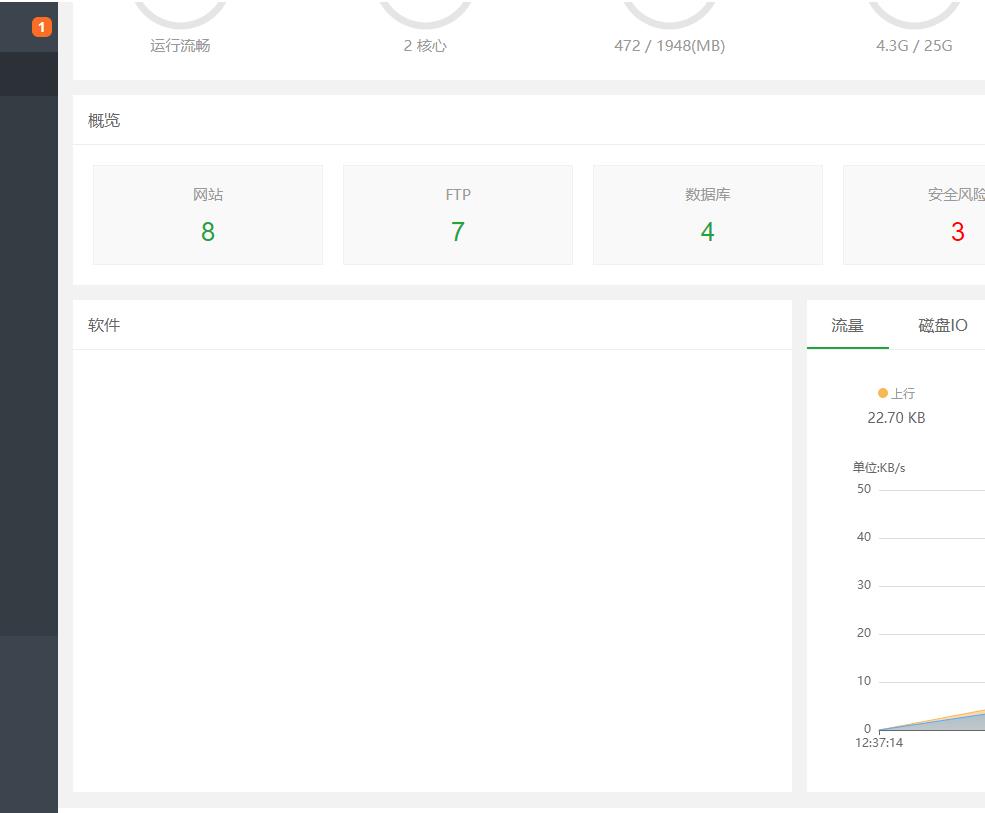Click the 10 axis label on chart
985x813 pixels.
pos(864,680)
